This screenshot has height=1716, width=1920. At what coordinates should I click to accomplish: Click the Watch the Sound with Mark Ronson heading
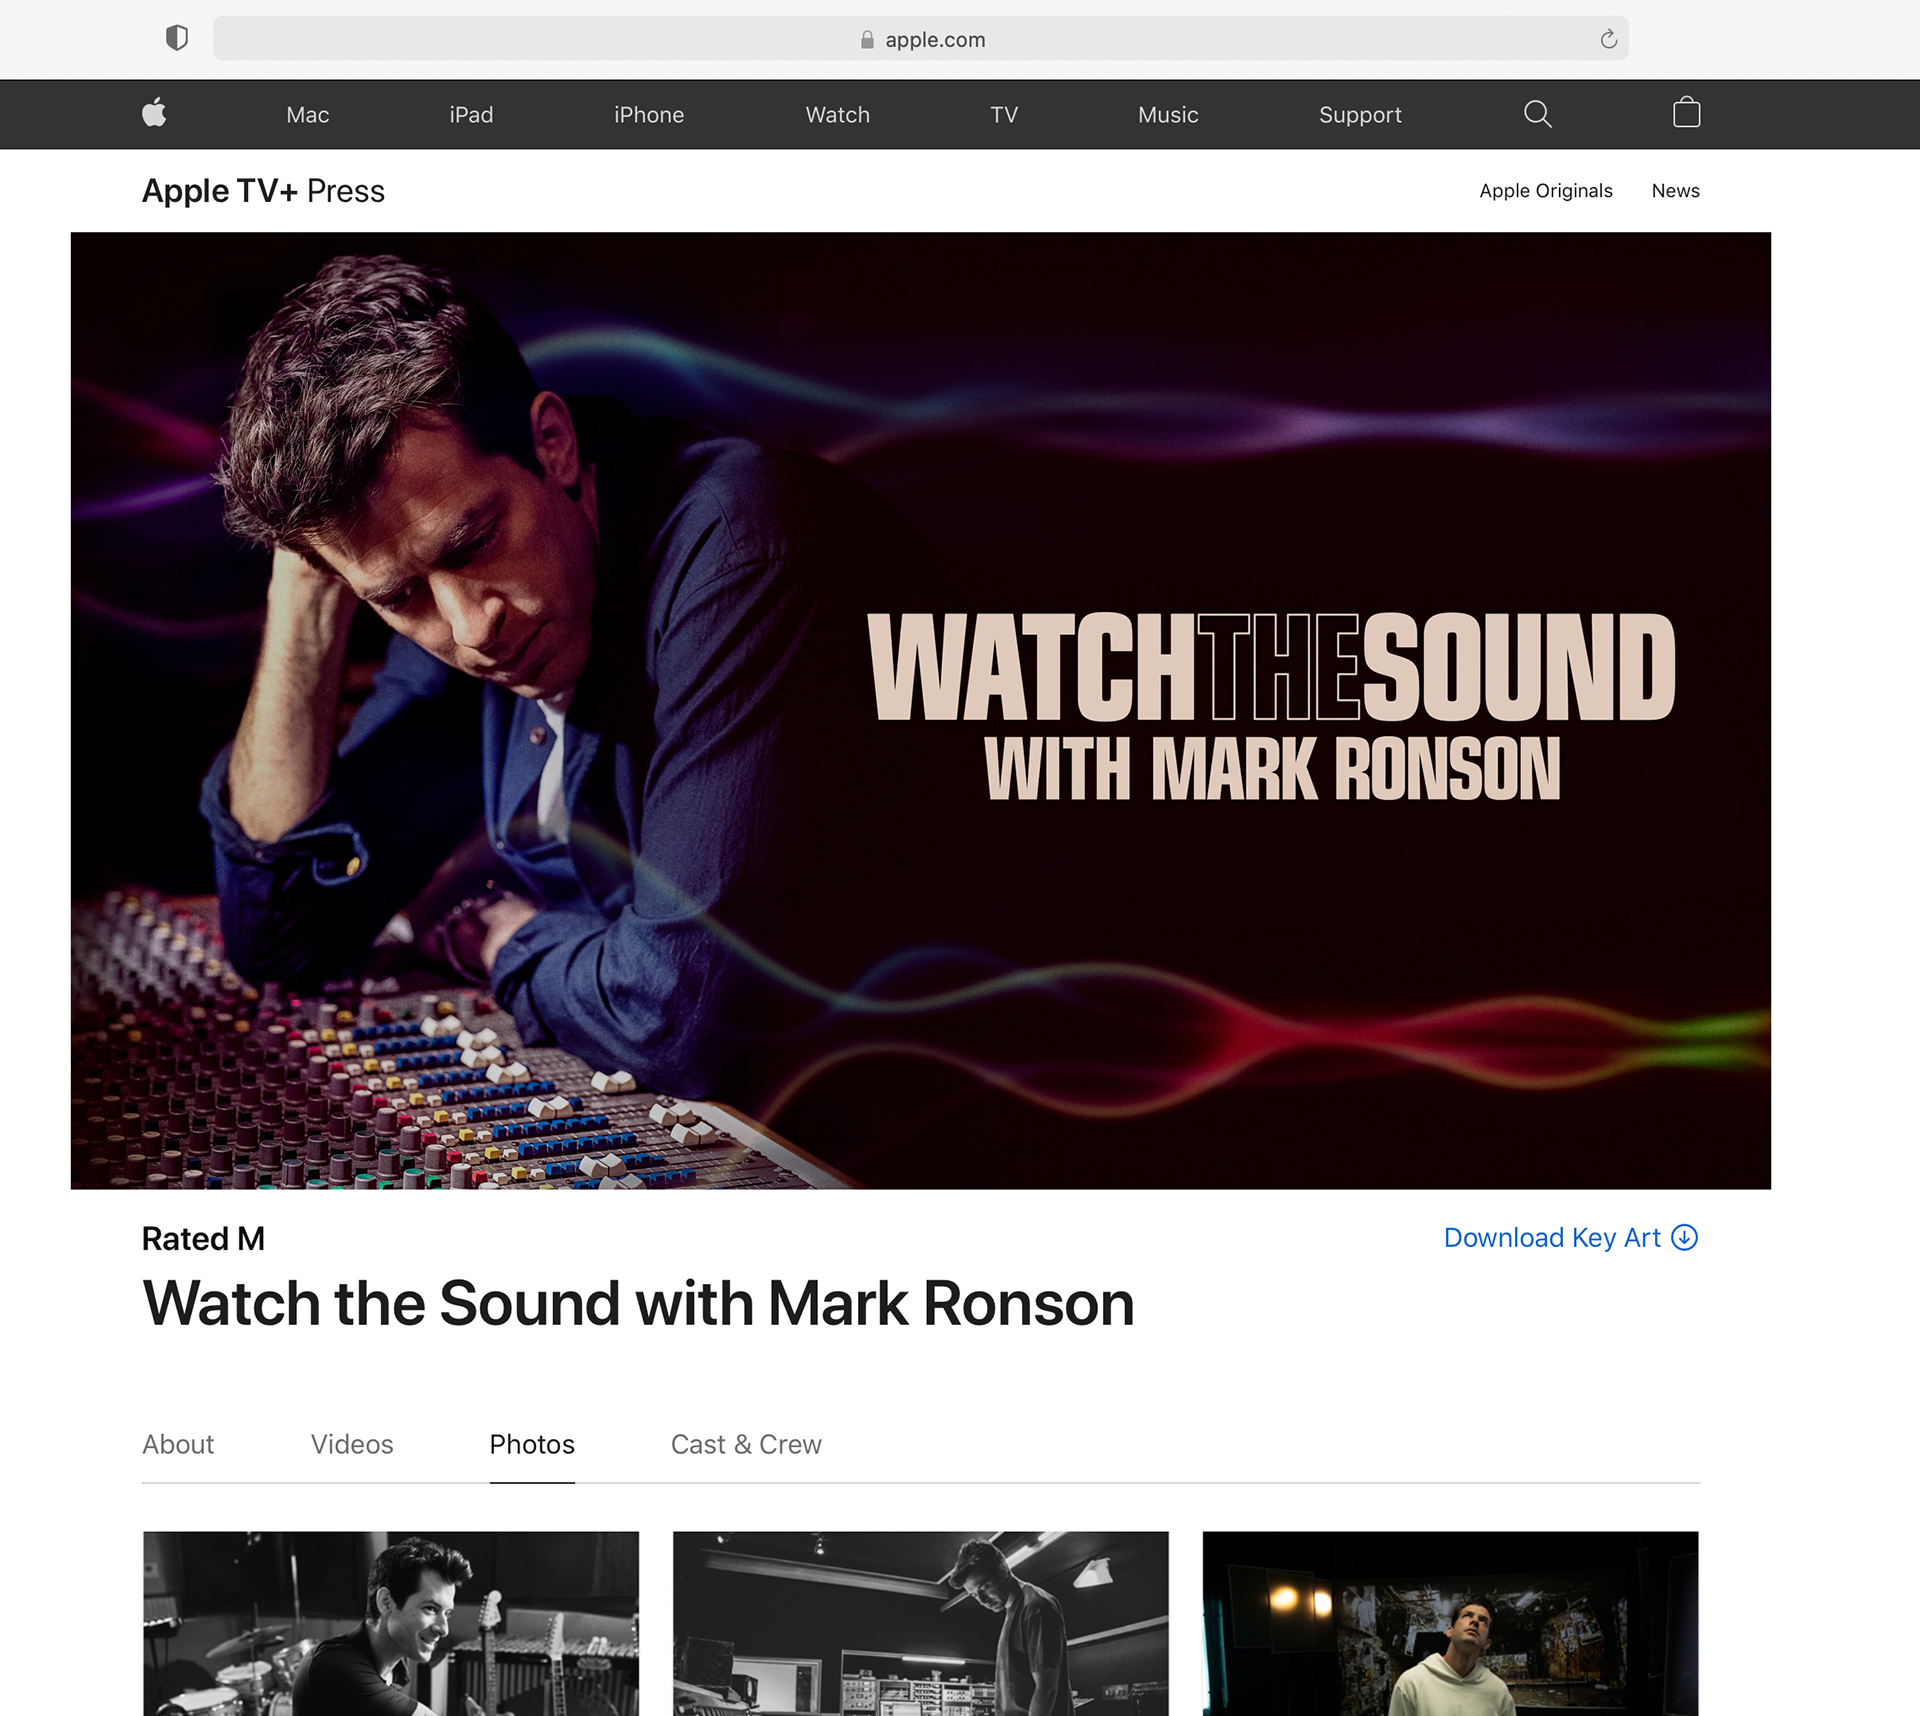[x=638, y=1303]
